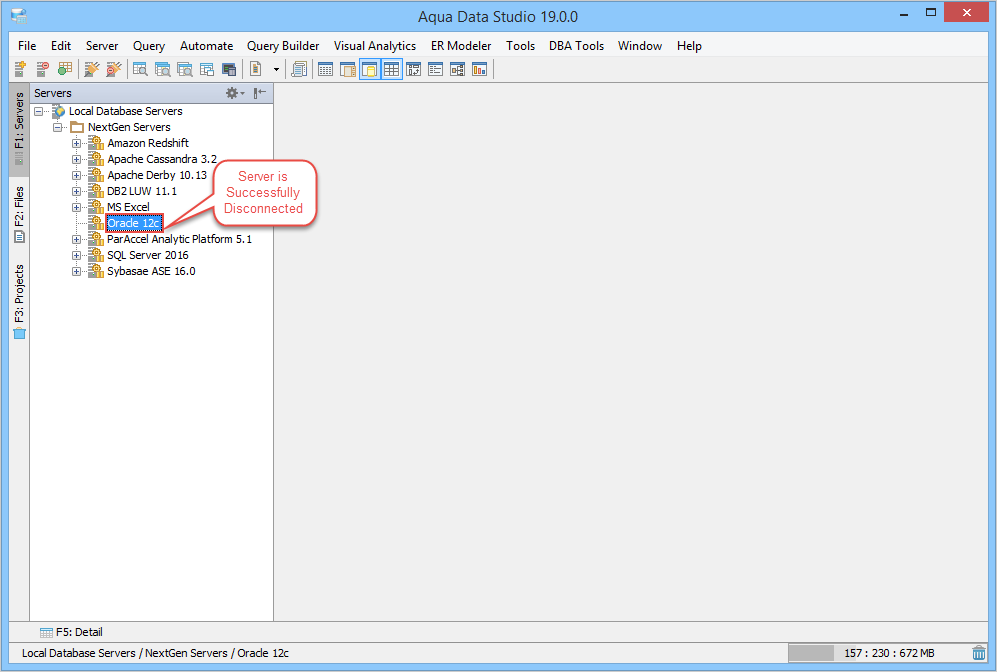This screenshot has width=997, height=672.
Task: Open the dark terminal shell toolbar icon
Action: [229, 69]
